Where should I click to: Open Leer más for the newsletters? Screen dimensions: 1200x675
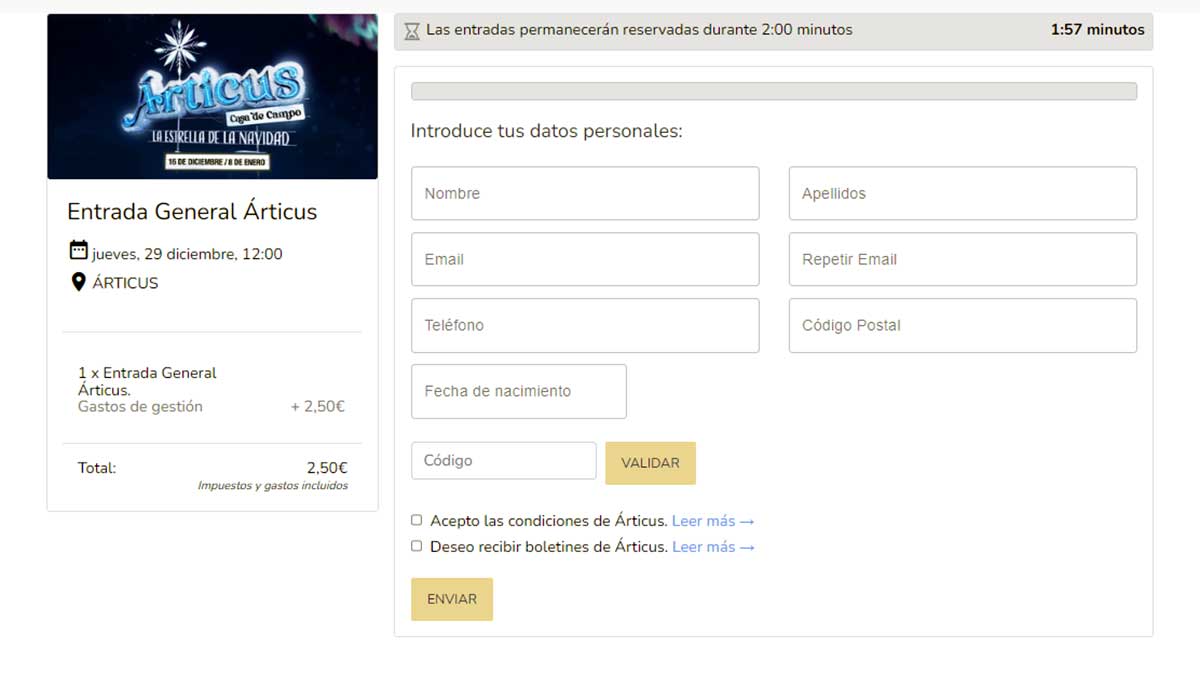coord(712,546)
